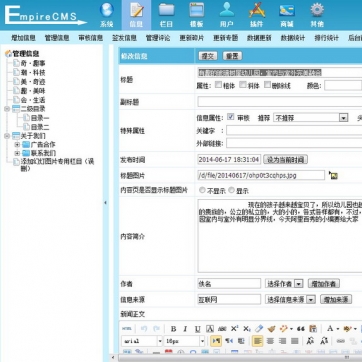Apply bold with the B editor icon
362x362 pixels.
click(x=173, y=329)
